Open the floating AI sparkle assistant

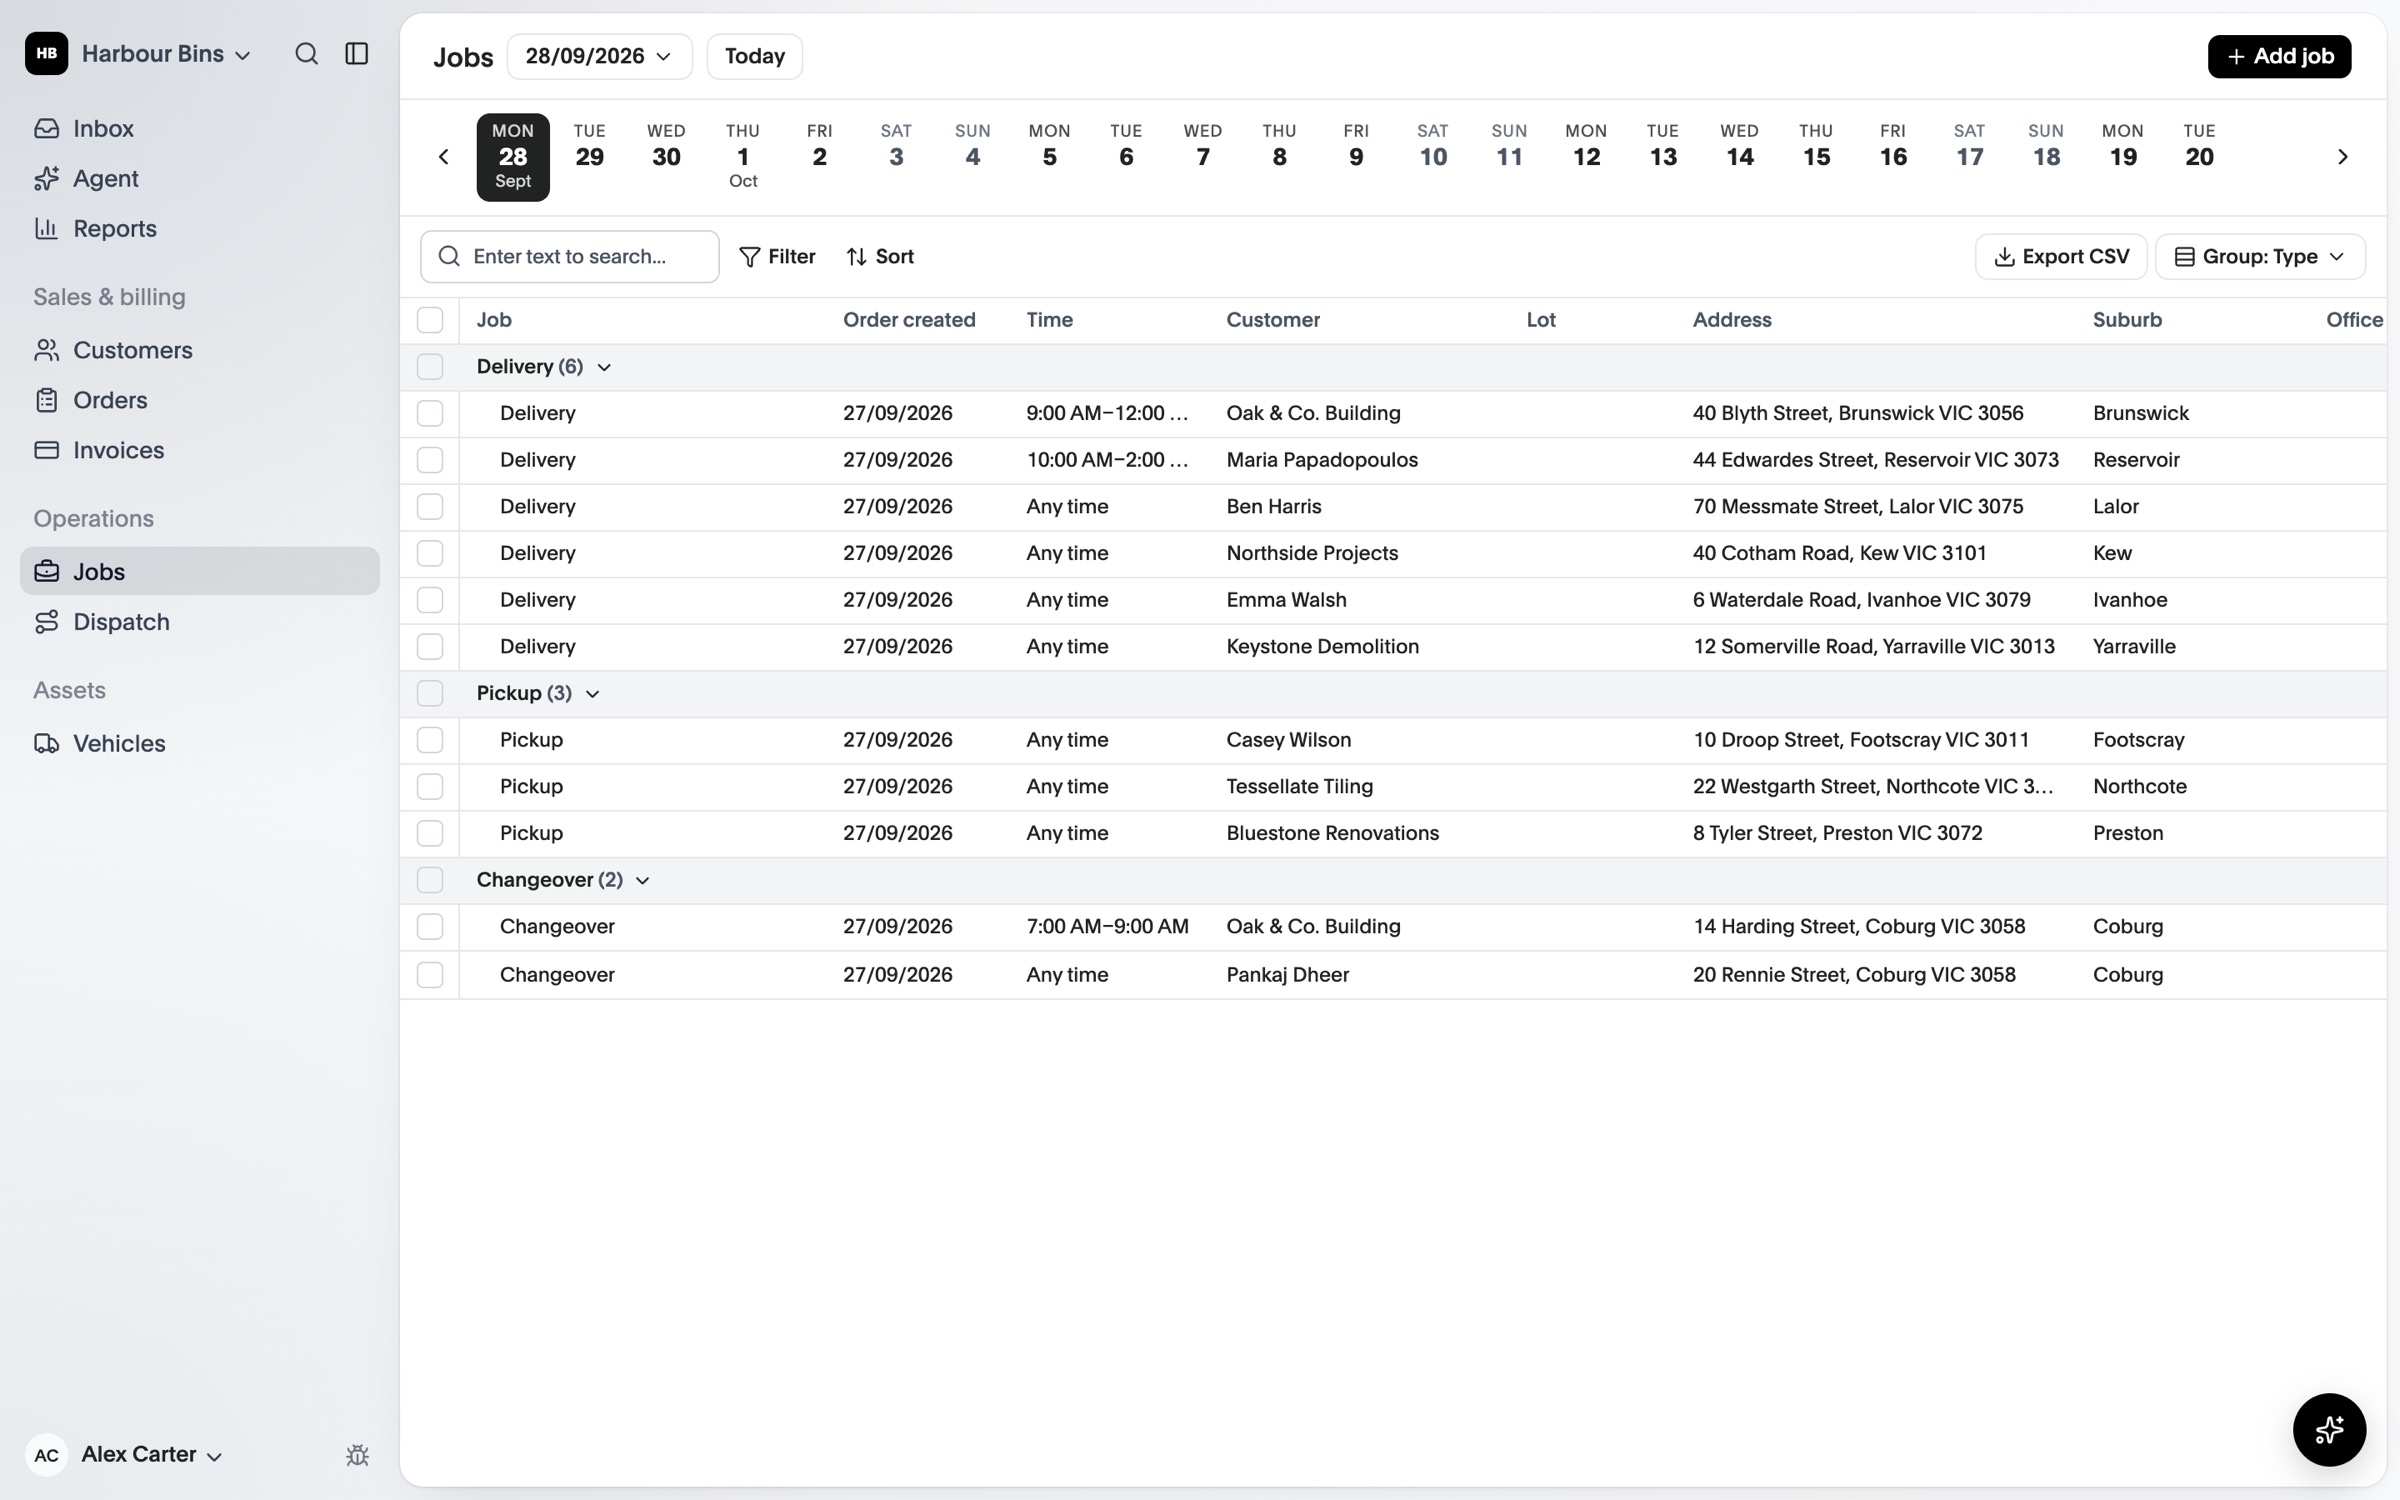[2329, 1429]
